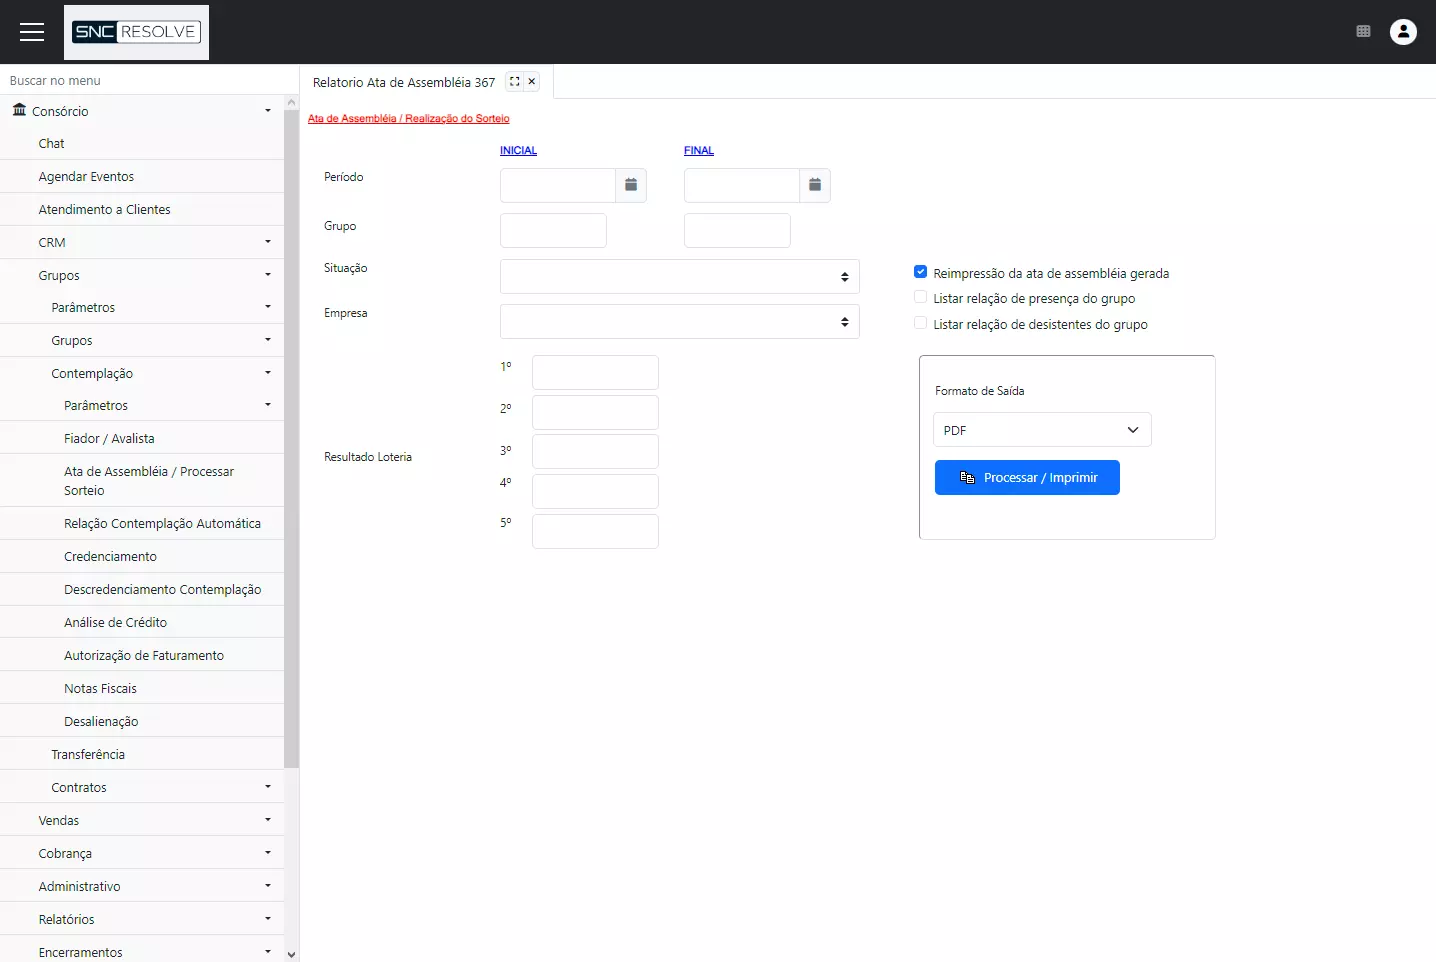Screen dimensions: 1436x962
Task: Open the Empresa dropdown
Action: click(x=679, y=322)
